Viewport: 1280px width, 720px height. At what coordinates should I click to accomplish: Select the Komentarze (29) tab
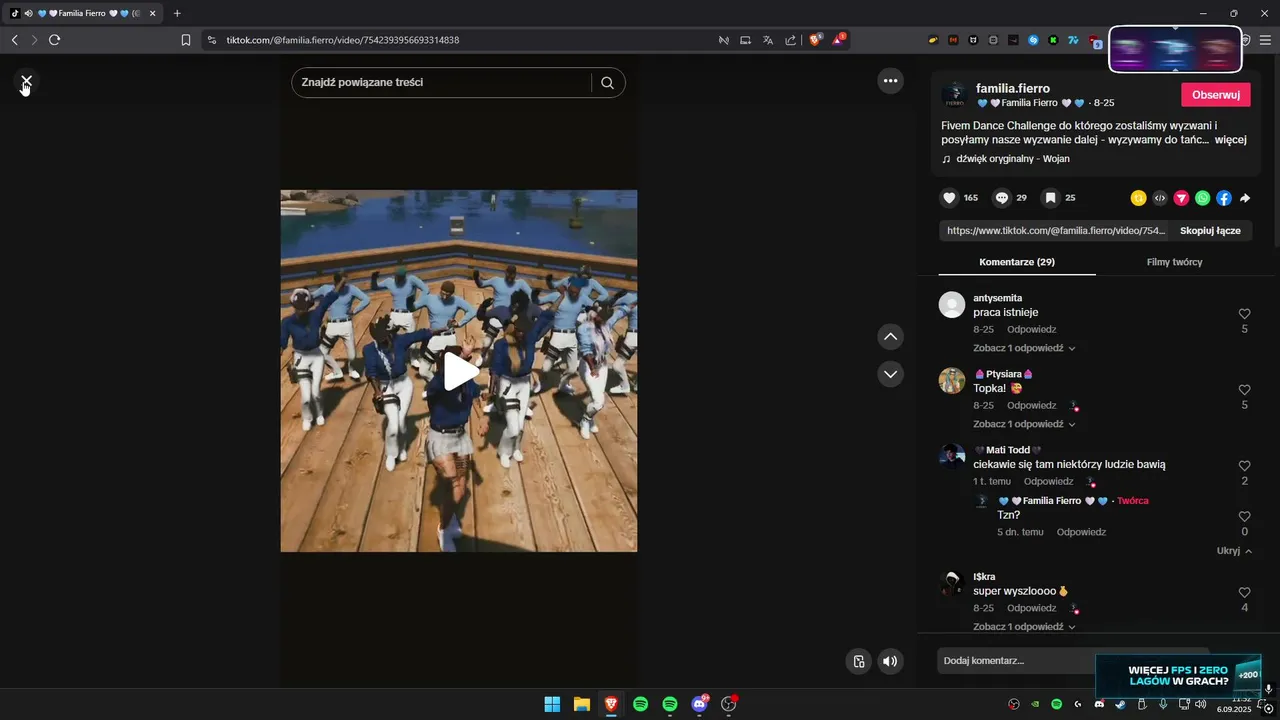pos(1017,262)
